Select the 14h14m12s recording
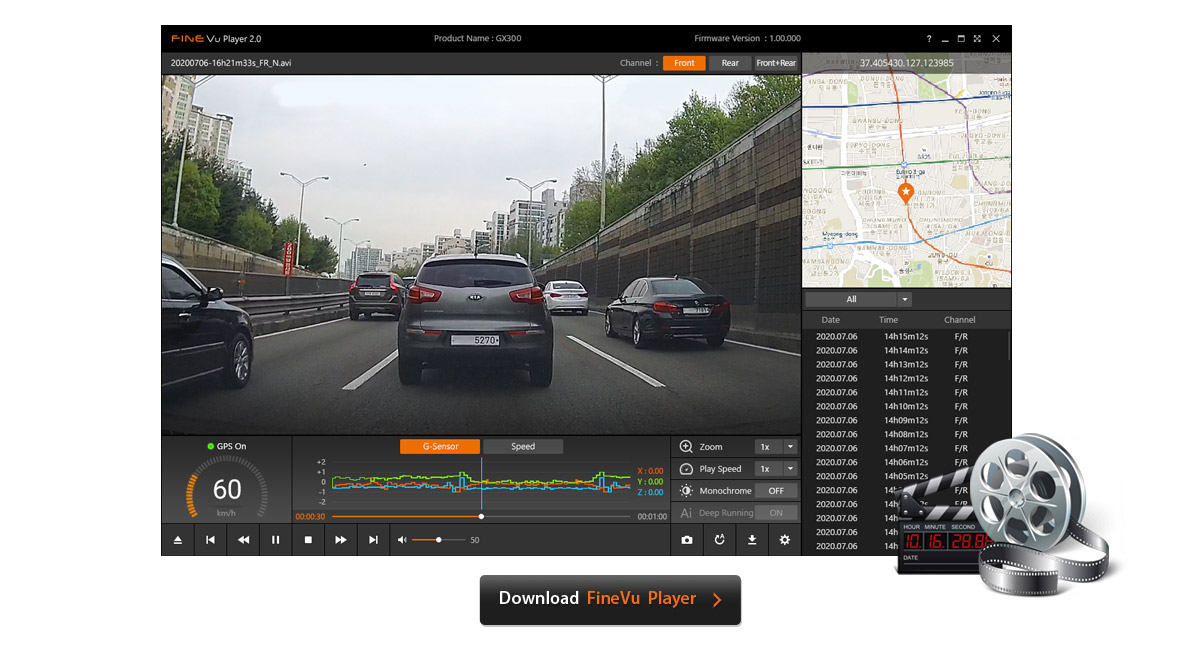Screen dimensions: 1177x660 906,351
